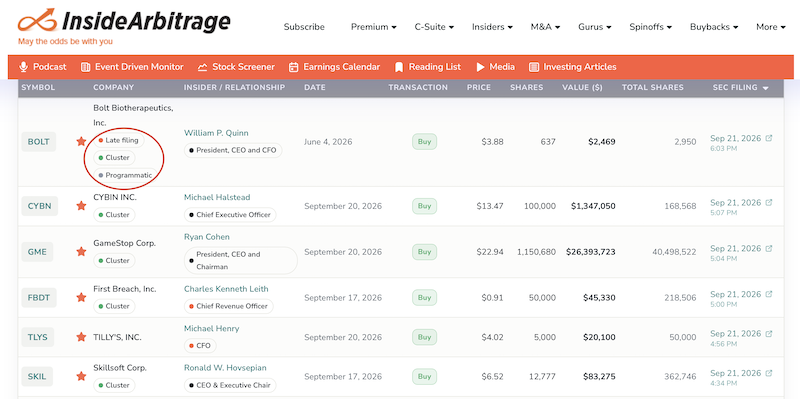The height and width of the screenshot is (399, 800).
Task: Click the TLYS ticker symbol button
Action: [38, 337]
